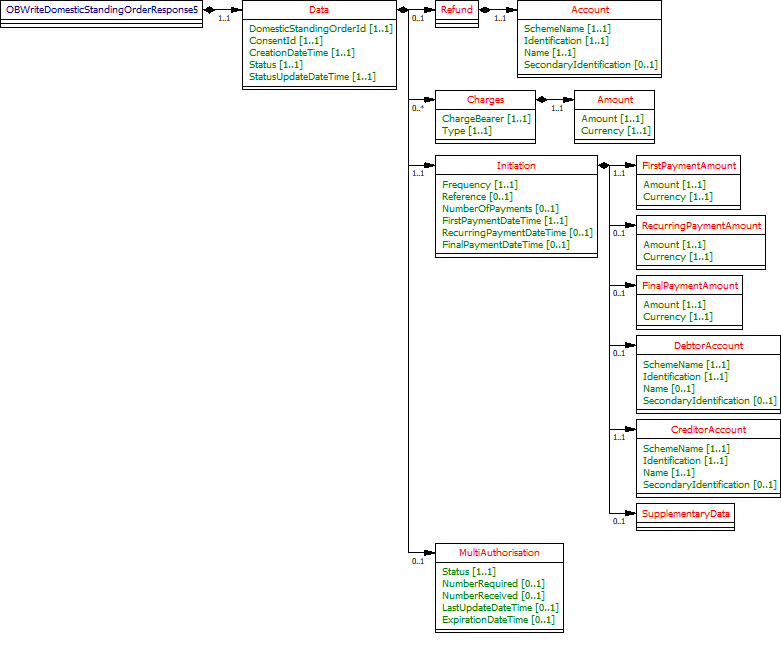Image resolution: width=781 pixels, height=650 pixels.
Task: Click the arrowhead pointing into DebtorAccount box
Action: (x=630, y=345)
